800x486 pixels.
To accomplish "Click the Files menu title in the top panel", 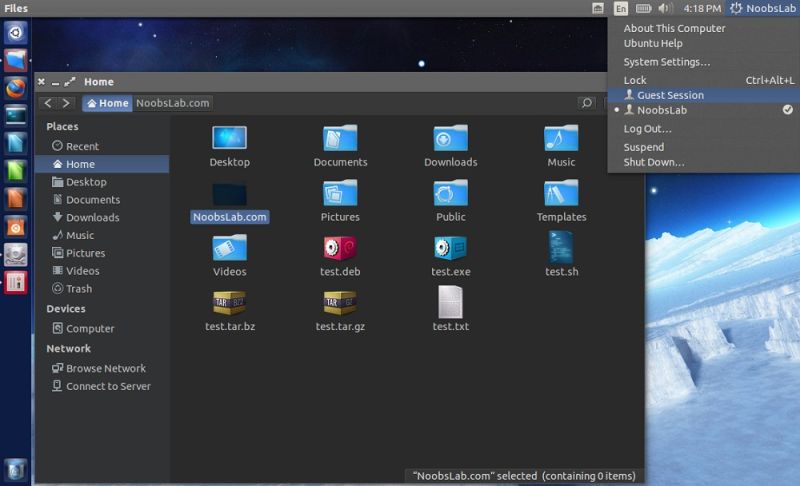I will 16,8.
